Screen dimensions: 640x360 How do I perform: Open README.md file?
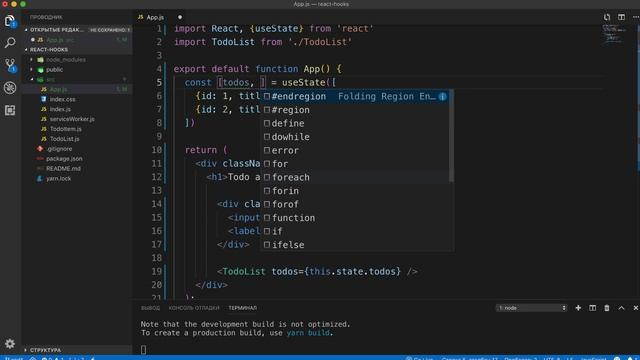(78, 168)
